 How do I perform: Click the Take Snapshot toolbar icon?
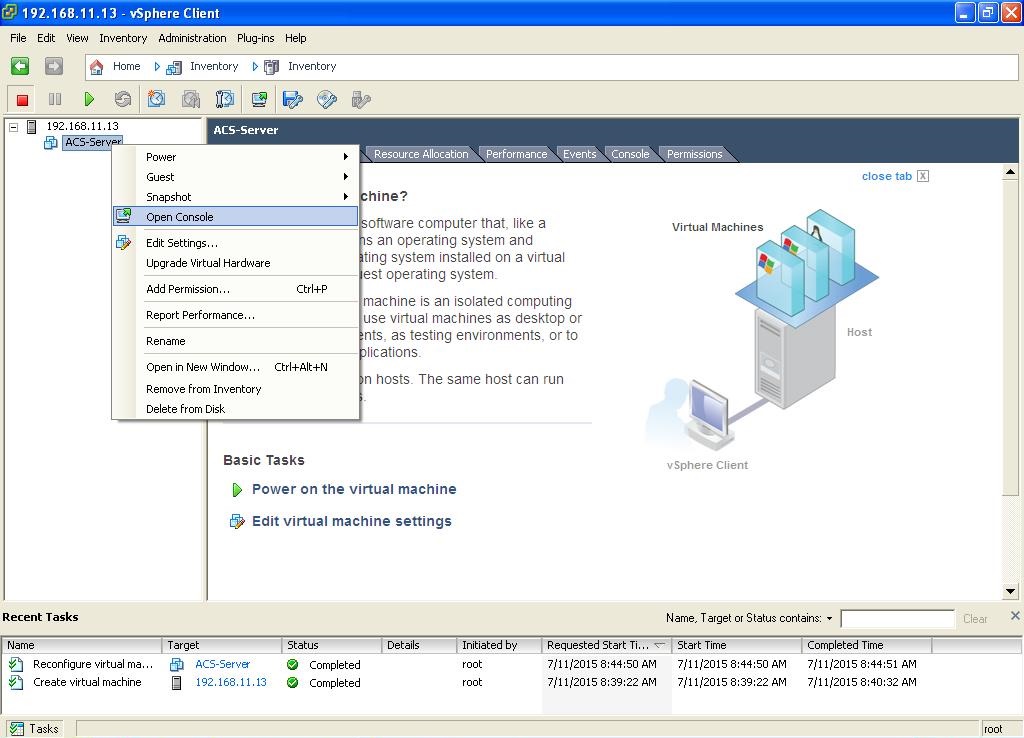tap(156, 99)
